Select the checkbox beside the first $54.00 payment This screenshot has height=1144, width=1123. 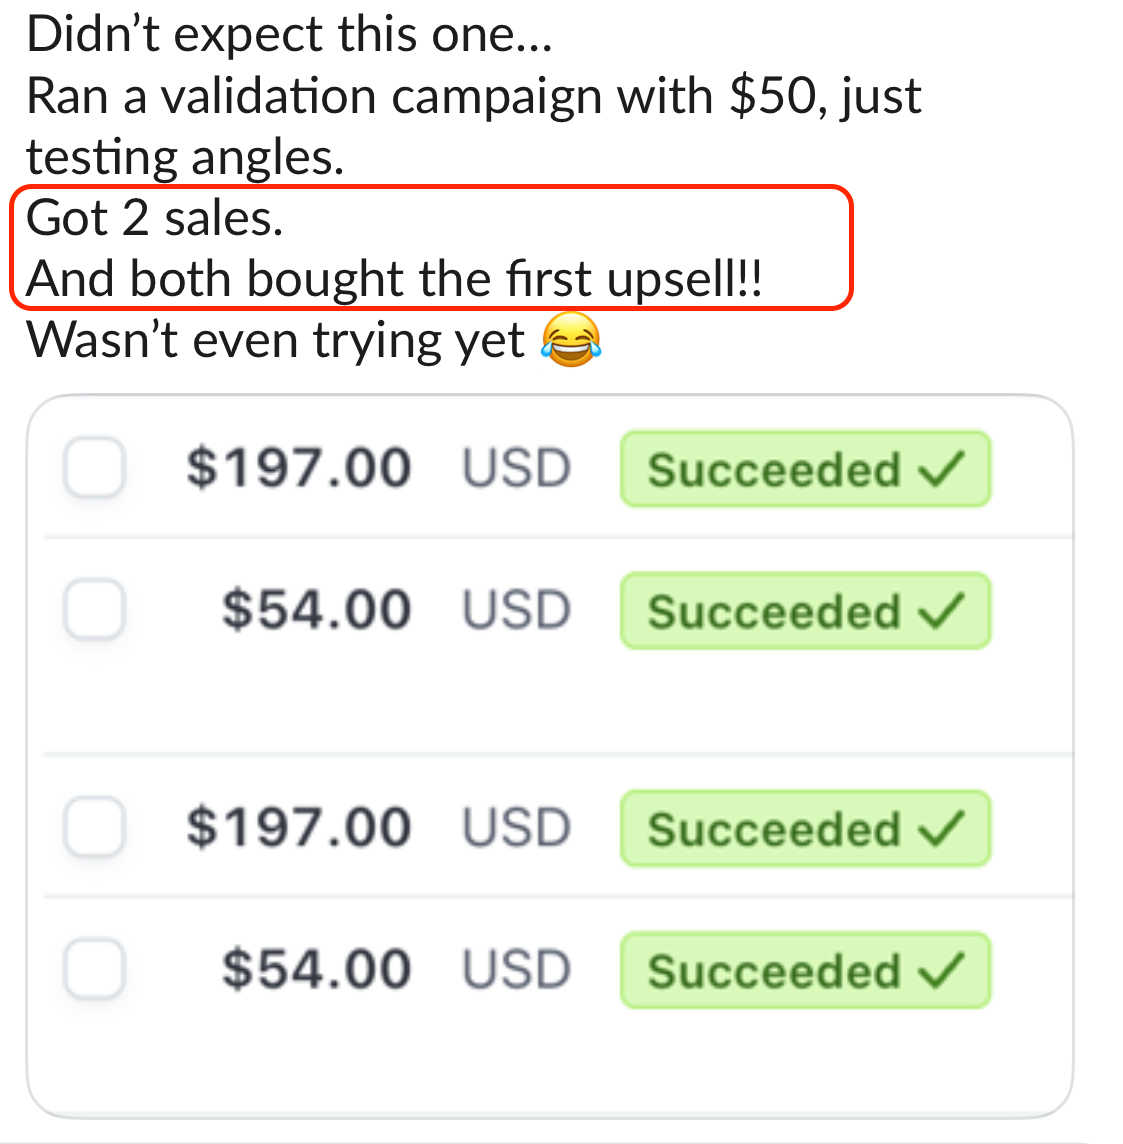click(94, 610)
